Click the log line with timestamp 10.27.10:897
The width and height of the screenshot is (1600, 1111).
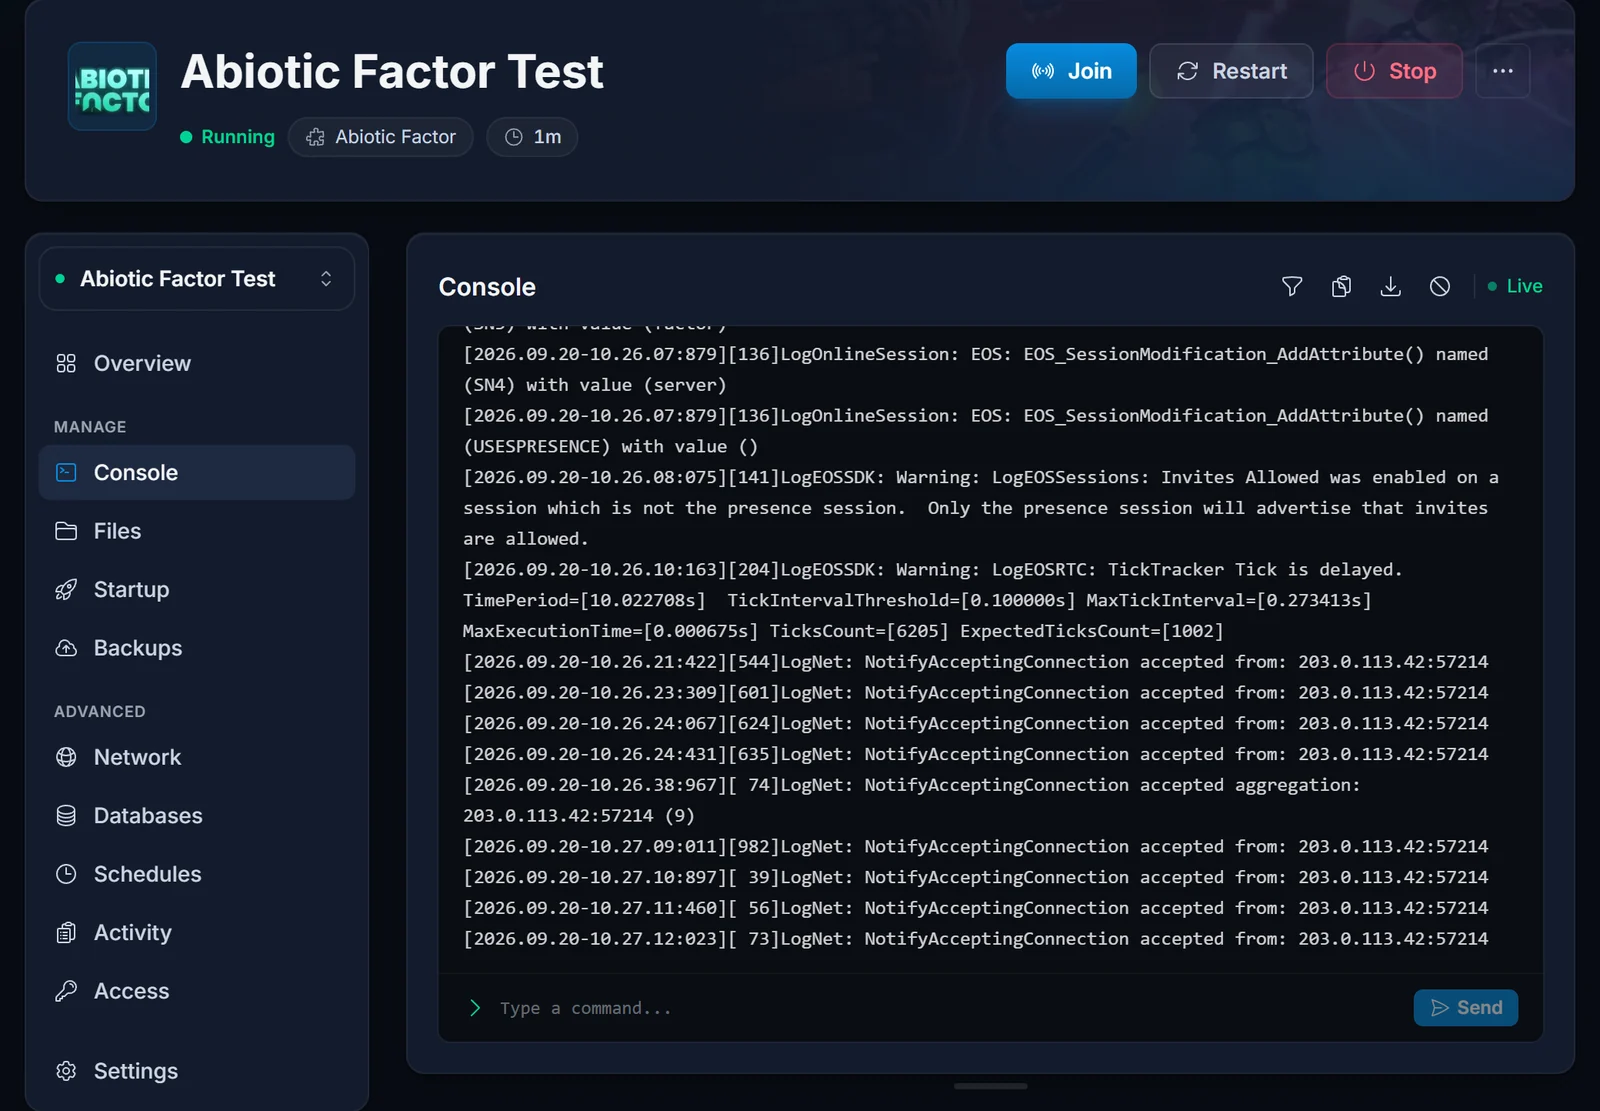[976, 877]
